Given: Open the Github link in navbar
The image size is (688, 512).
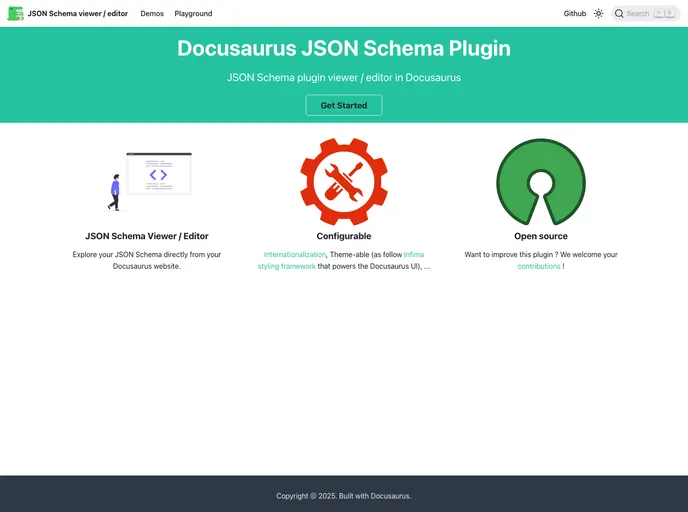Looking at the screenshot, I should (x=574, y=14).
